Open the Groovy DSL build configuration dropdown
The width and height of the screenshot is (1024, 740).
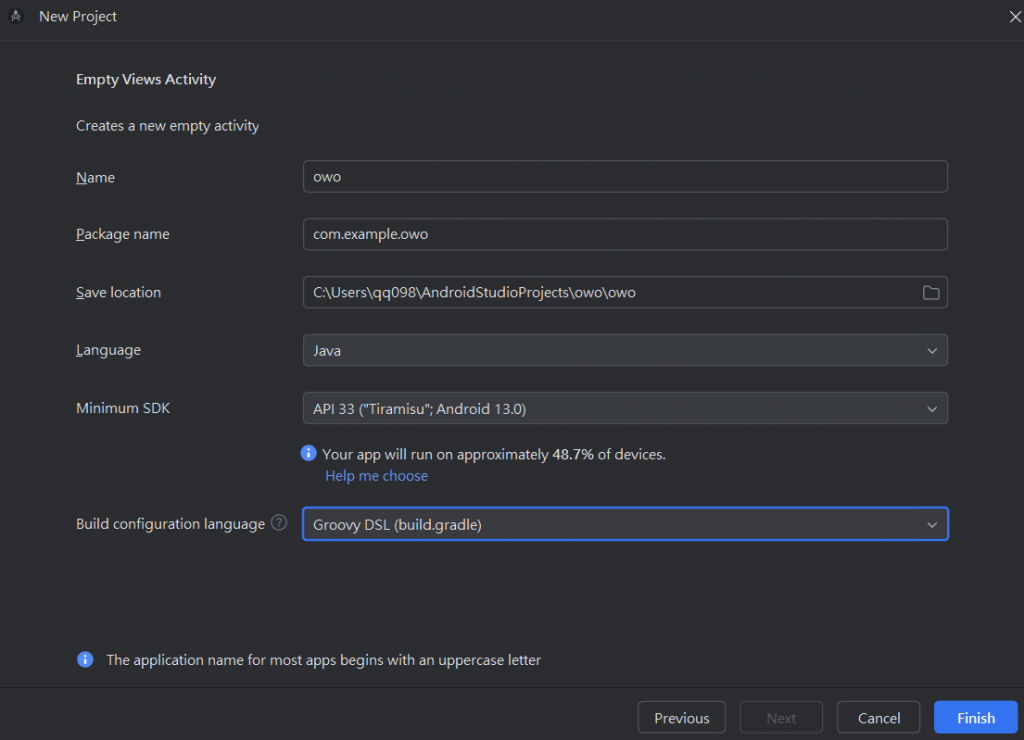click(625, 524)
